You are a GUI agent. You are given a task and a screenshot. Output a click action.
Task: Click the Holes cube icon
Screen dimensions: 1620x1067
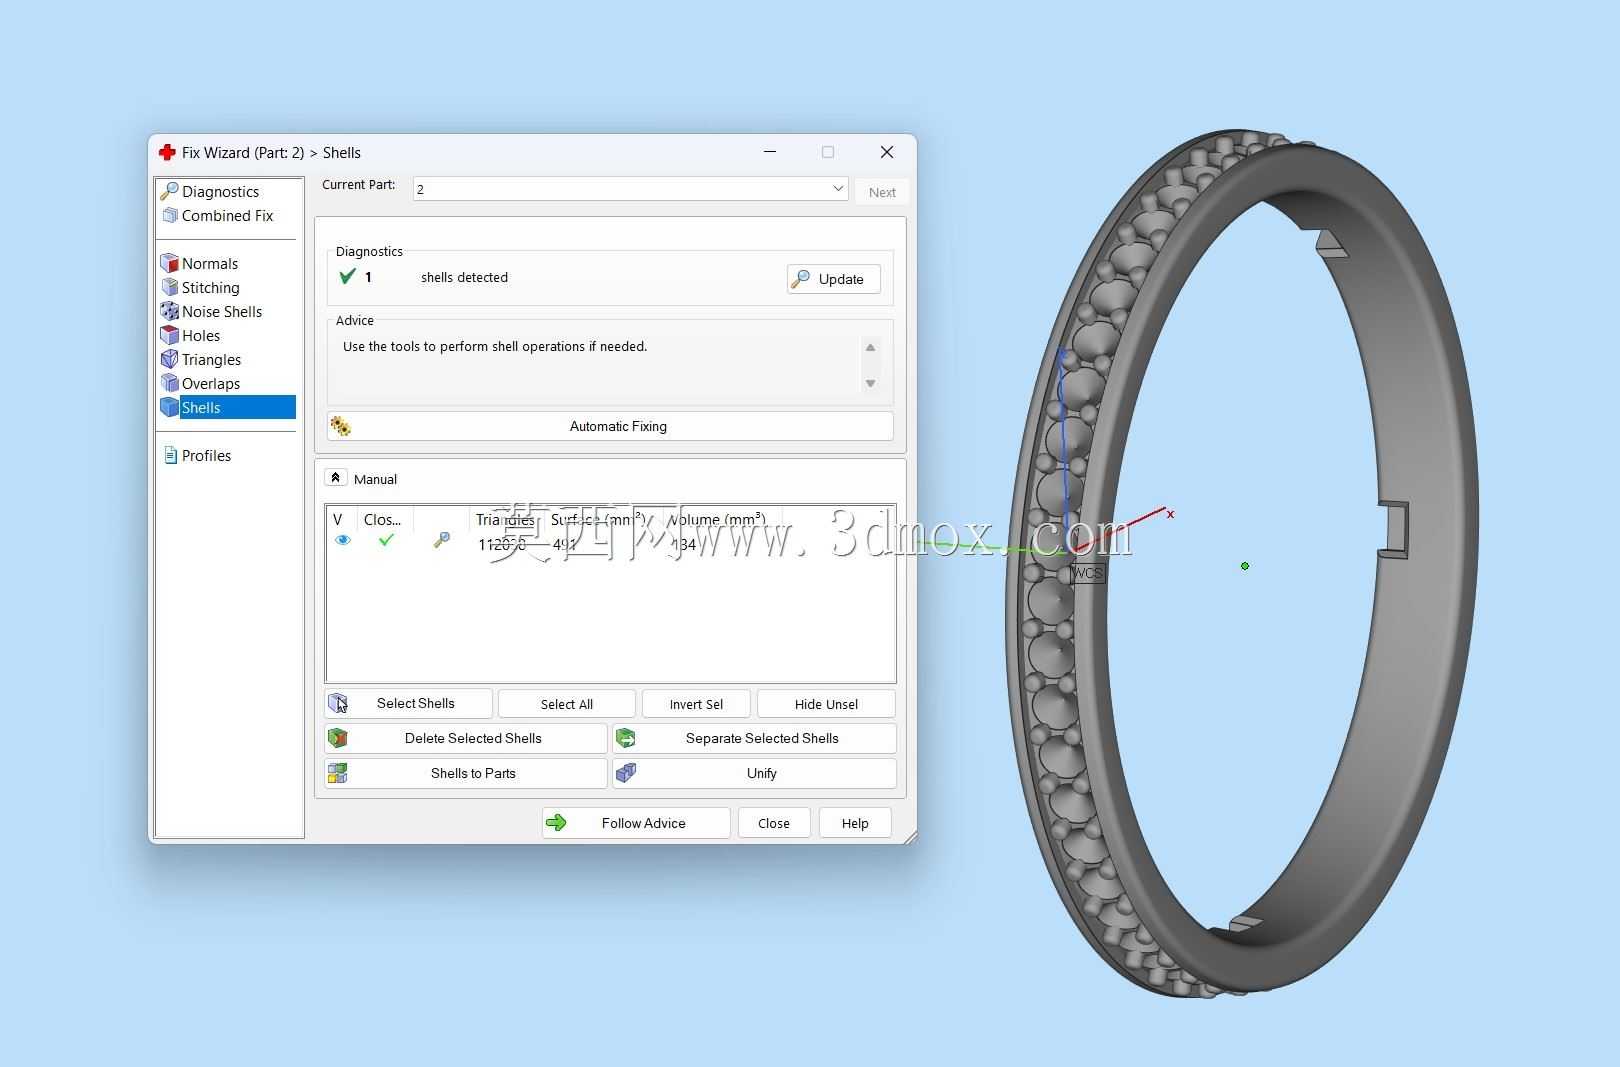[170, 335]
